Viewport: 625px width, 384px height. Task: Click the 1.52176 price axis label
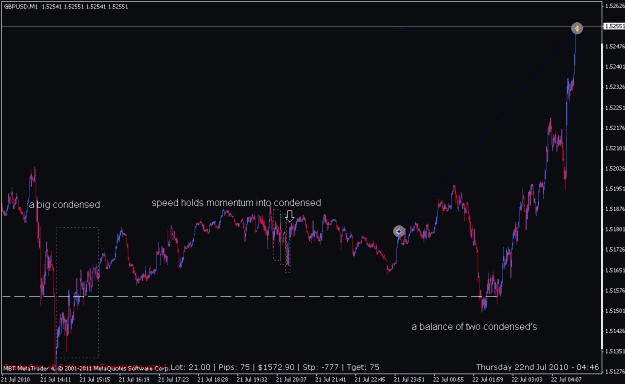[x=615, y=128]
